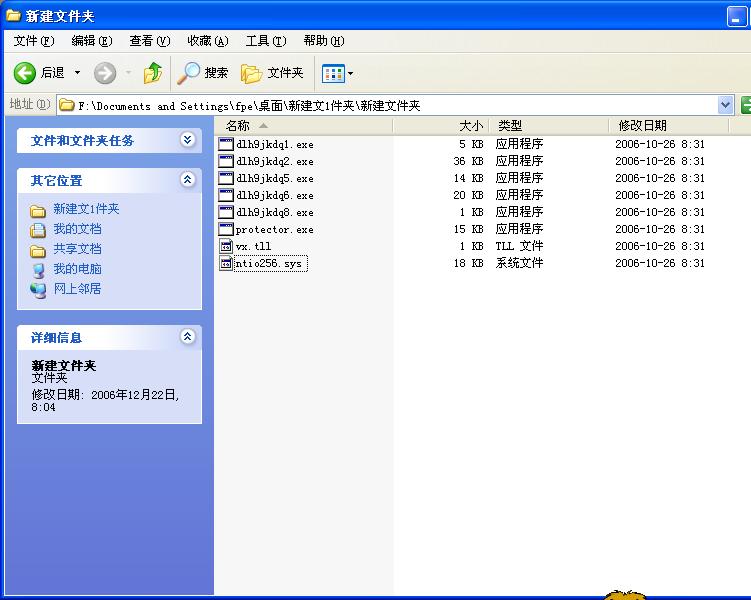Select file name dlh9jkdq8.exe
This screenshot has height=600, width=751.
point(274,213)
